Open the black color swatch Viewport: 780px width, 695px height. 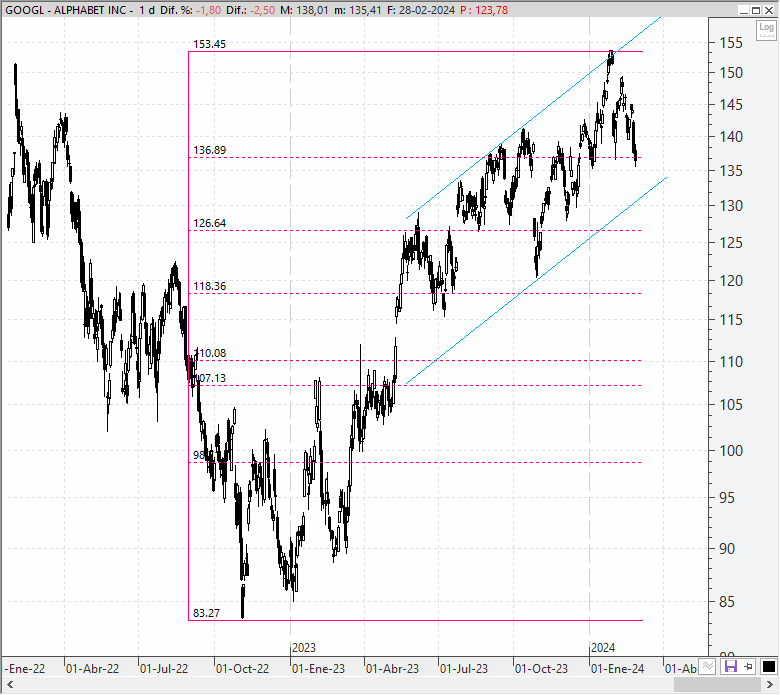769,666
